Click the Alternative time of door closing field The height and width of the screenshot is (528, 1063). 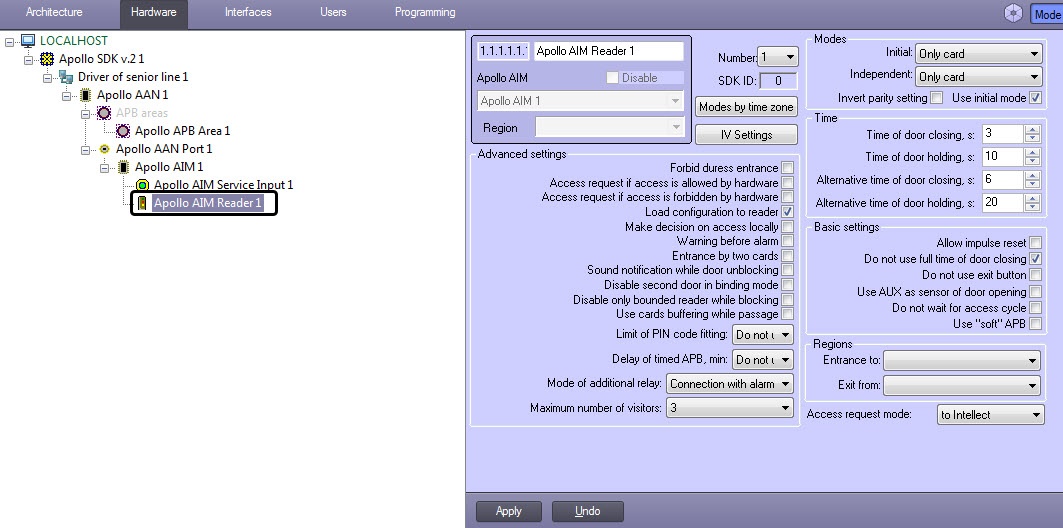1003,180
